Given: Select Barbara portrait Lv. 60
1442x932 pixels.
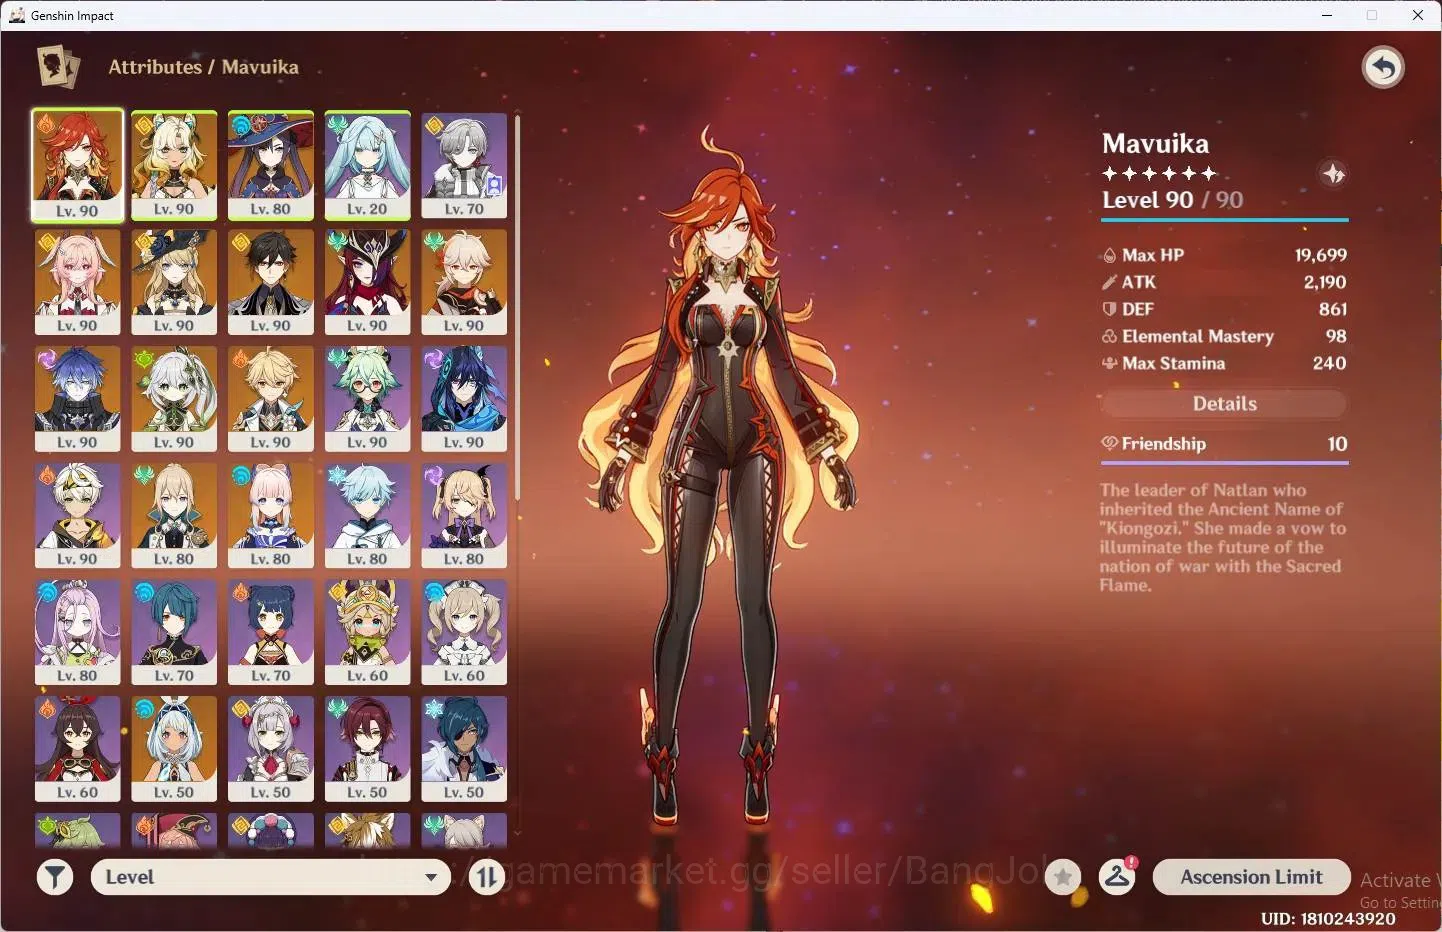Looking at the screenshot, I should [x=464, y=633].
